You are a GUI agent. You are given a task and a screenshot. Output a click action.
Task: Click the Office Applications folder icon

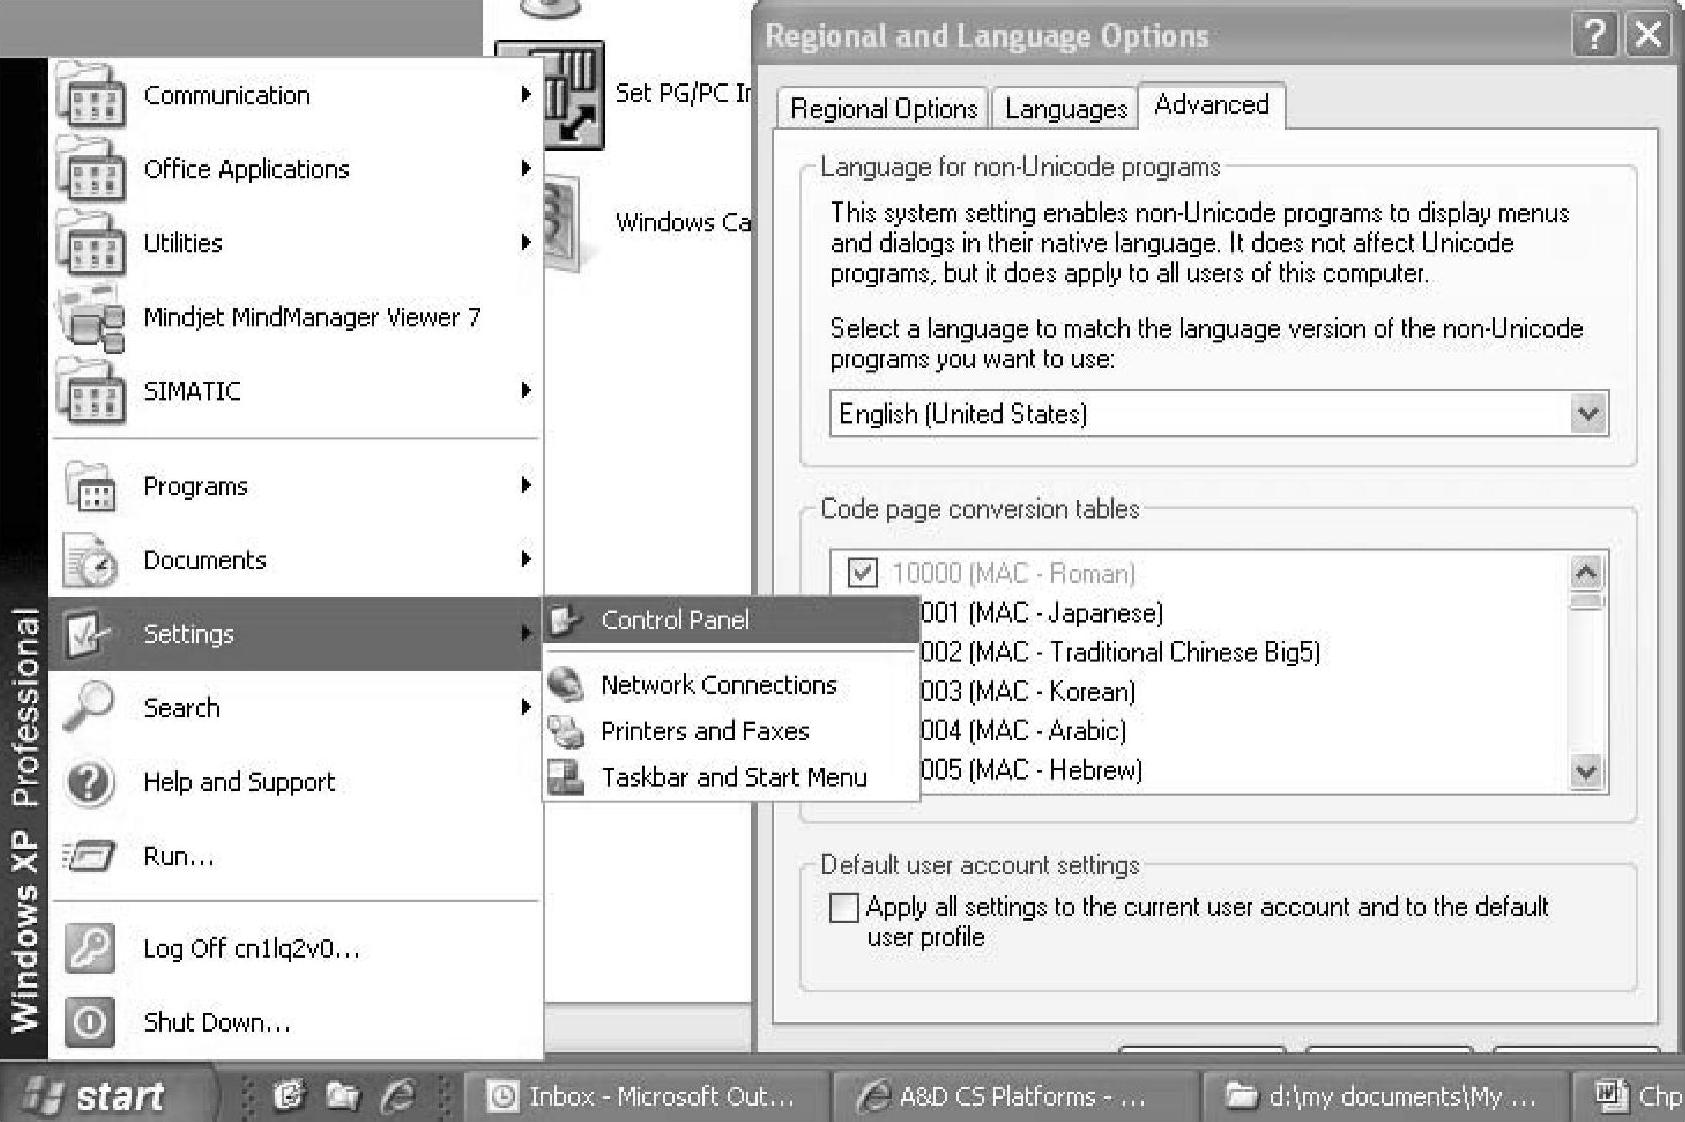(x=91, y=169)
